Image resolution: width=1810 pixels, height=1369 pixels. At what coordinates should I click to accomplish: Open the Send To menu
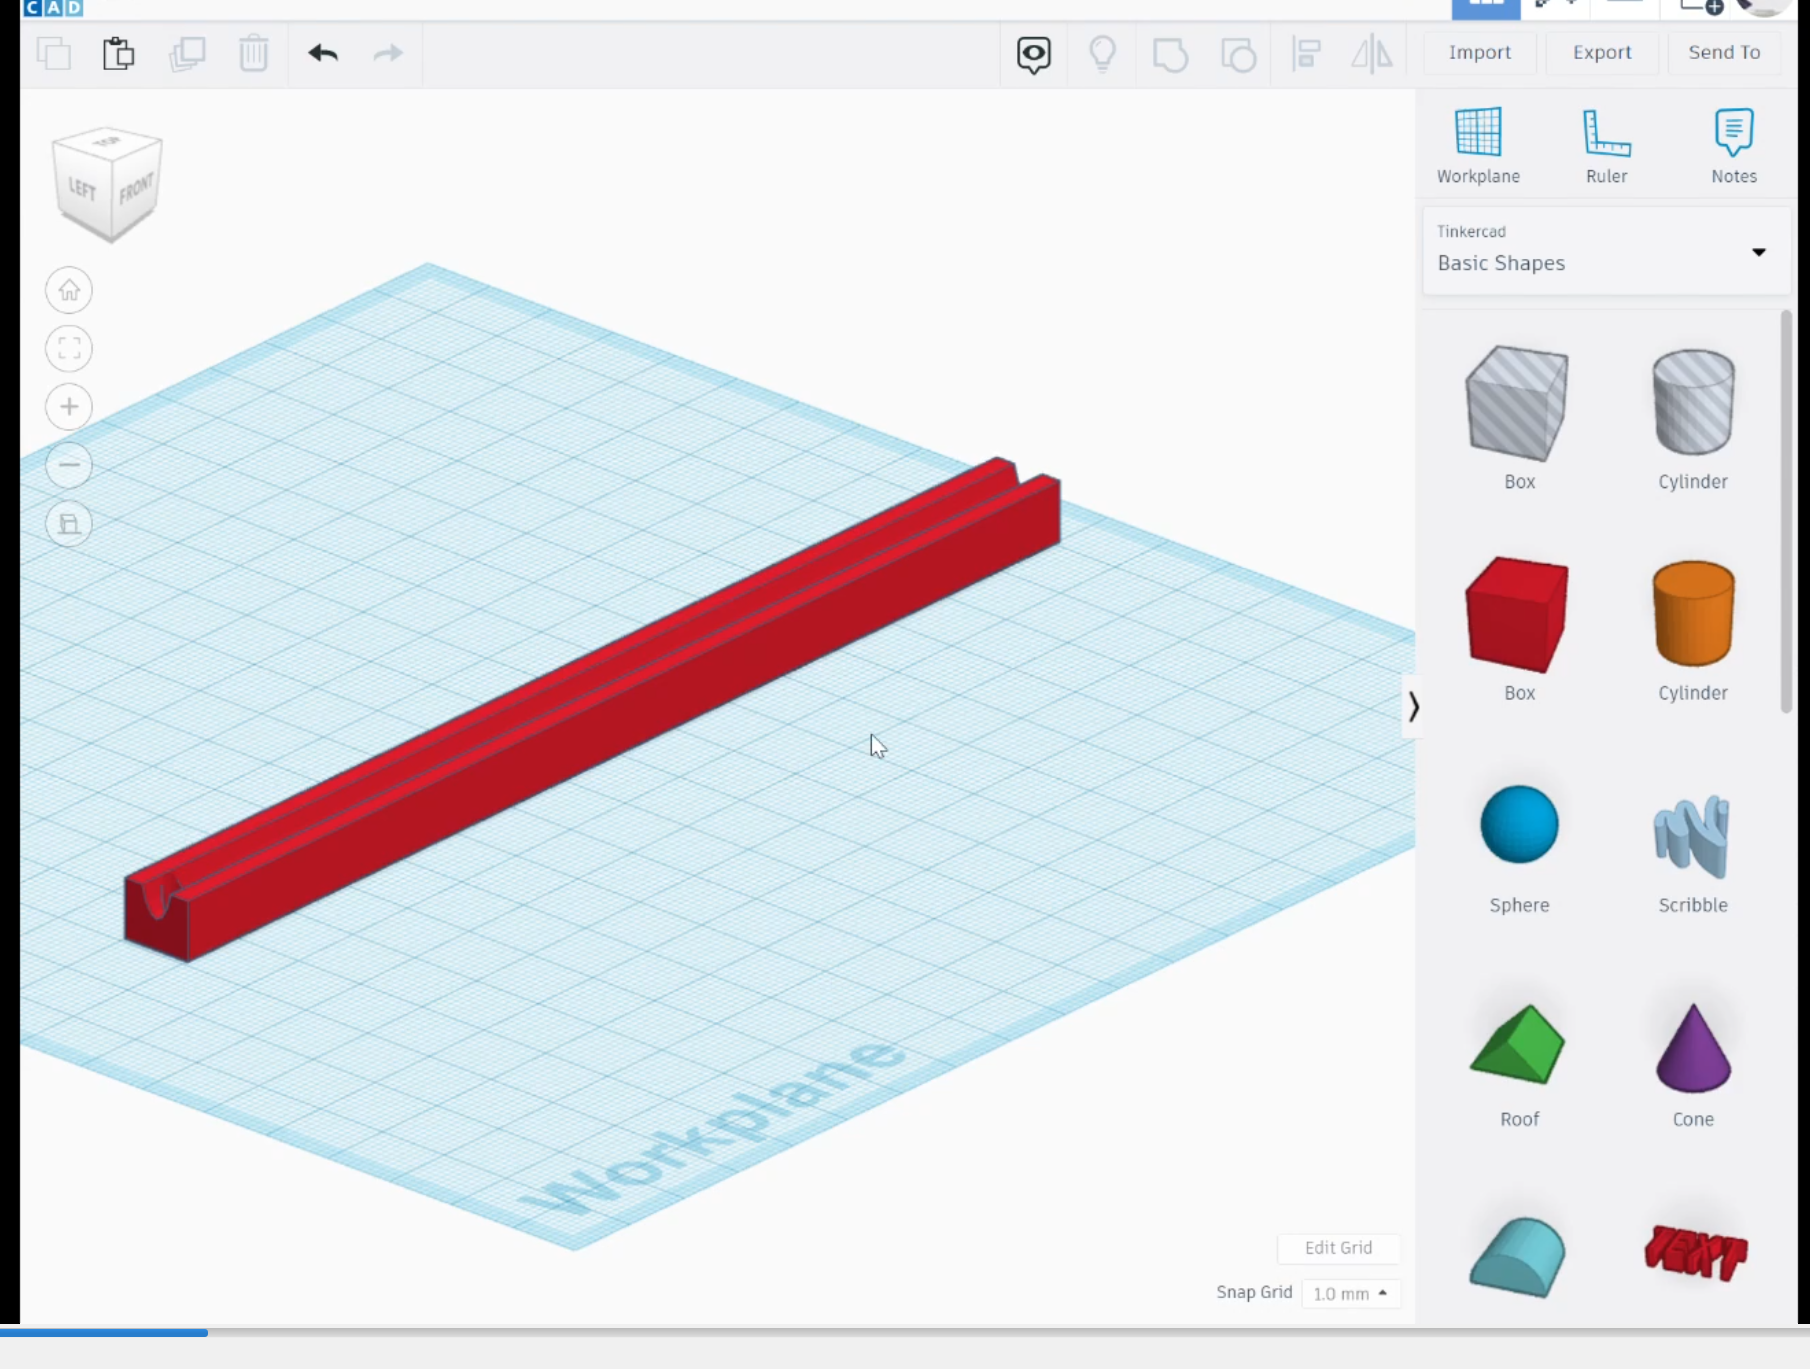tap(1724, 52)
